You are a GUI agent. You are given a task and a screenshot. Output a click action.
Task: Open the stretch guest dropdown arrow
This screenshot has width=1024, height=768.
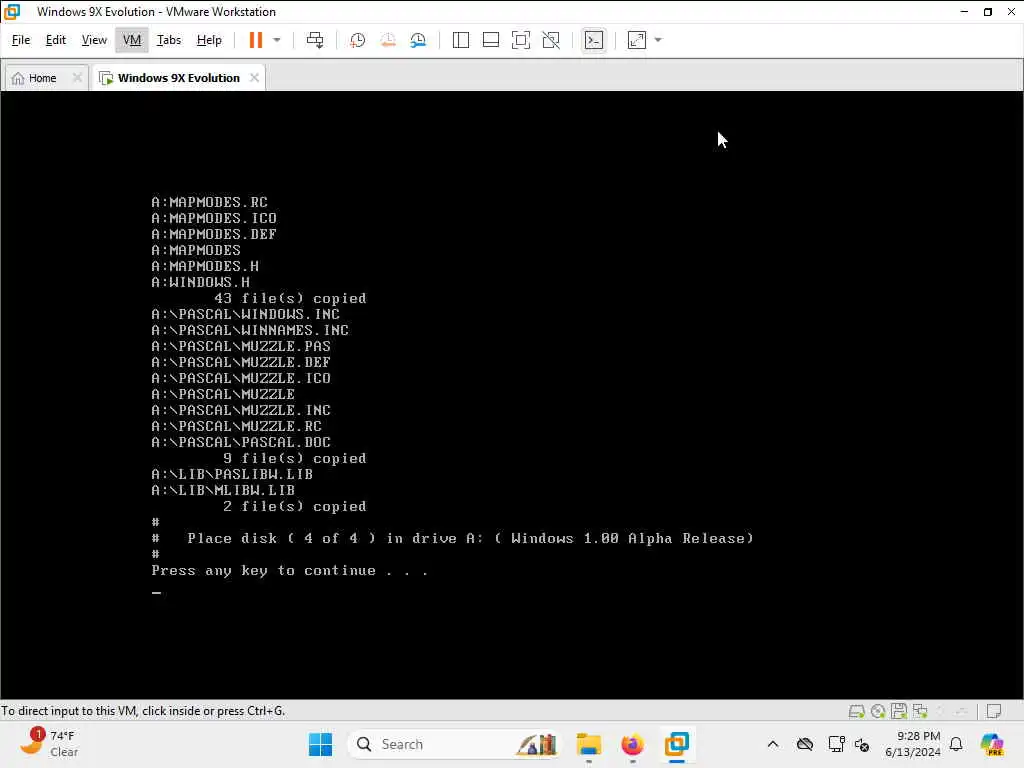coord(658,40)
